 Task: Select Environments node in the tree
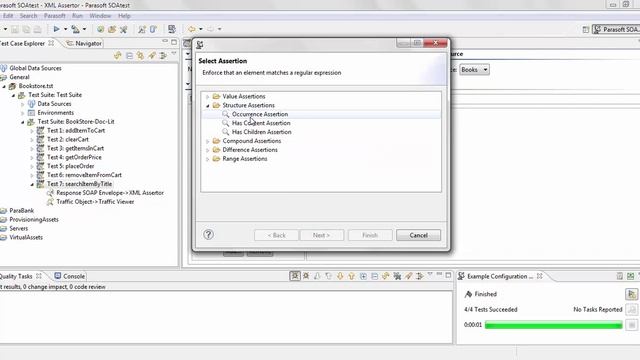coord(56,113)
